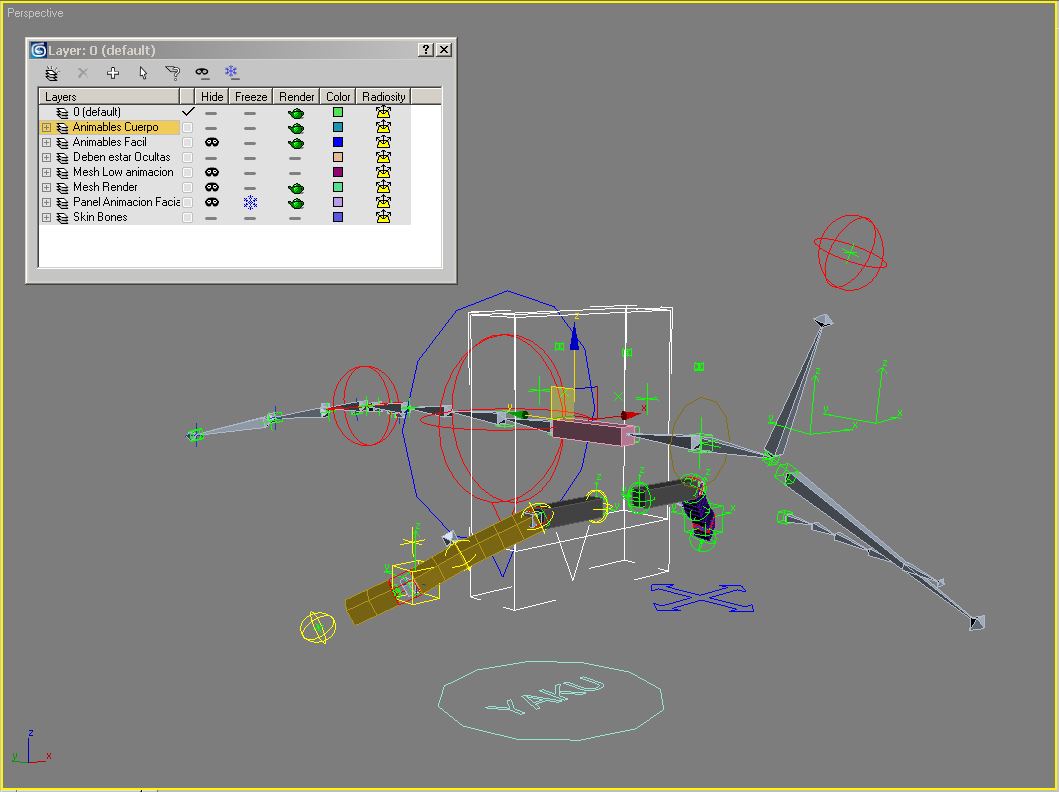
Task: Open blue color swatch of Animables Facil
Action: [x=338, y=142]
